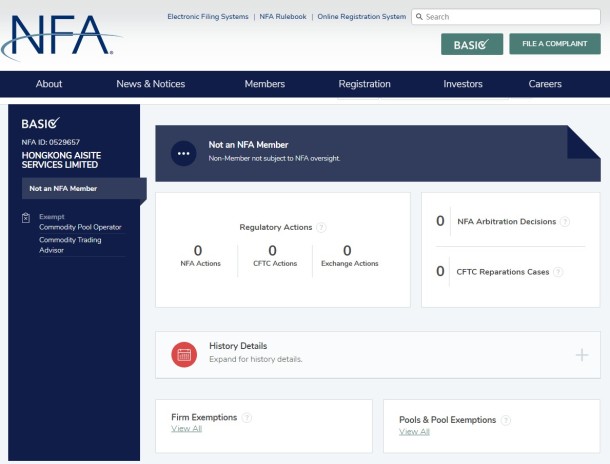Click View All under Firm Exemptions
This screenshot has width=610, height=464.
pos(186,429)
